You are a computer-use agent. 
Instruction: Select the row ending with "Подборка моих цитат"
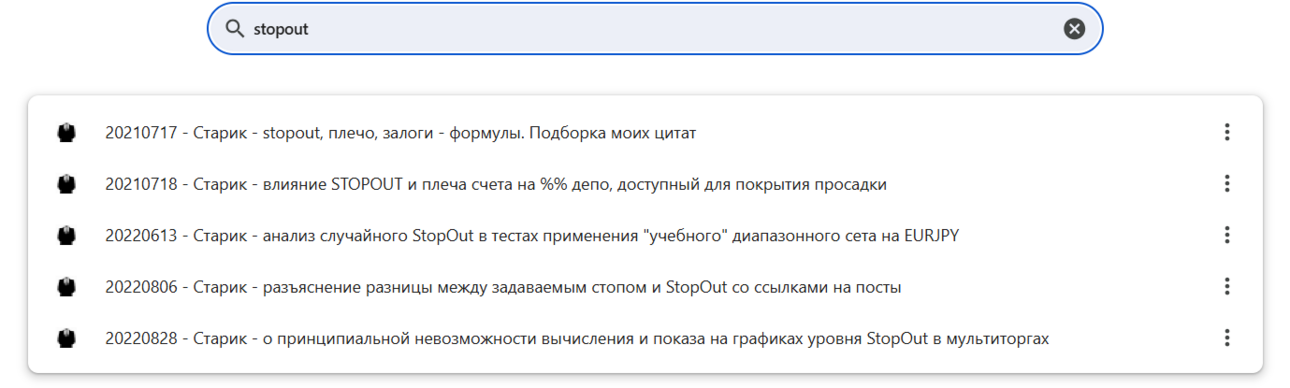pyautogui.click(x=645, y=132)
